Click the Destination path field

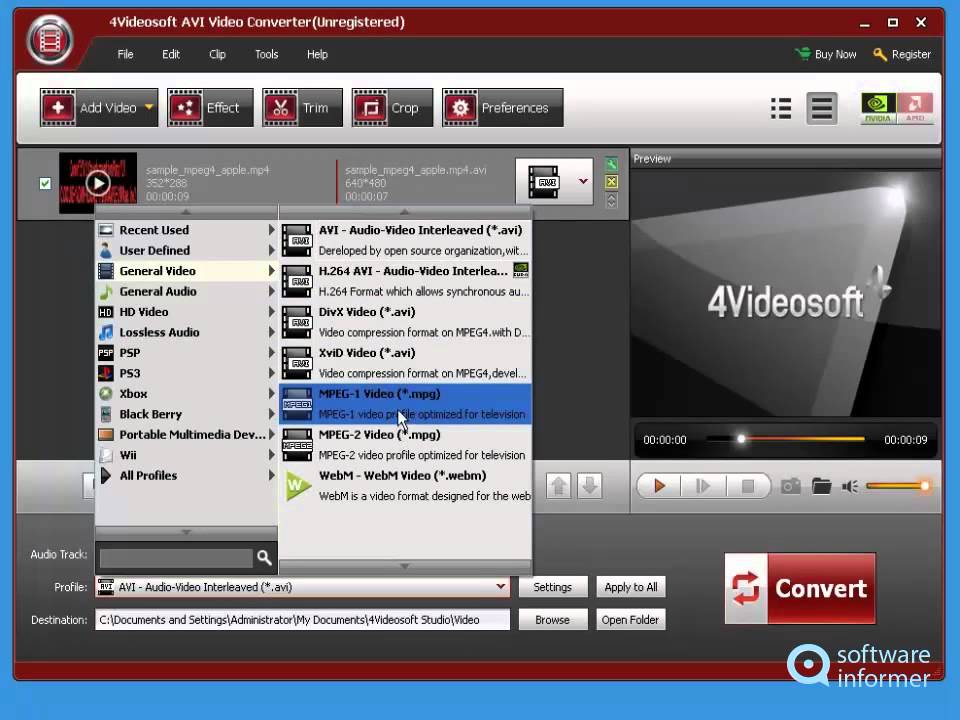point(302,620)
